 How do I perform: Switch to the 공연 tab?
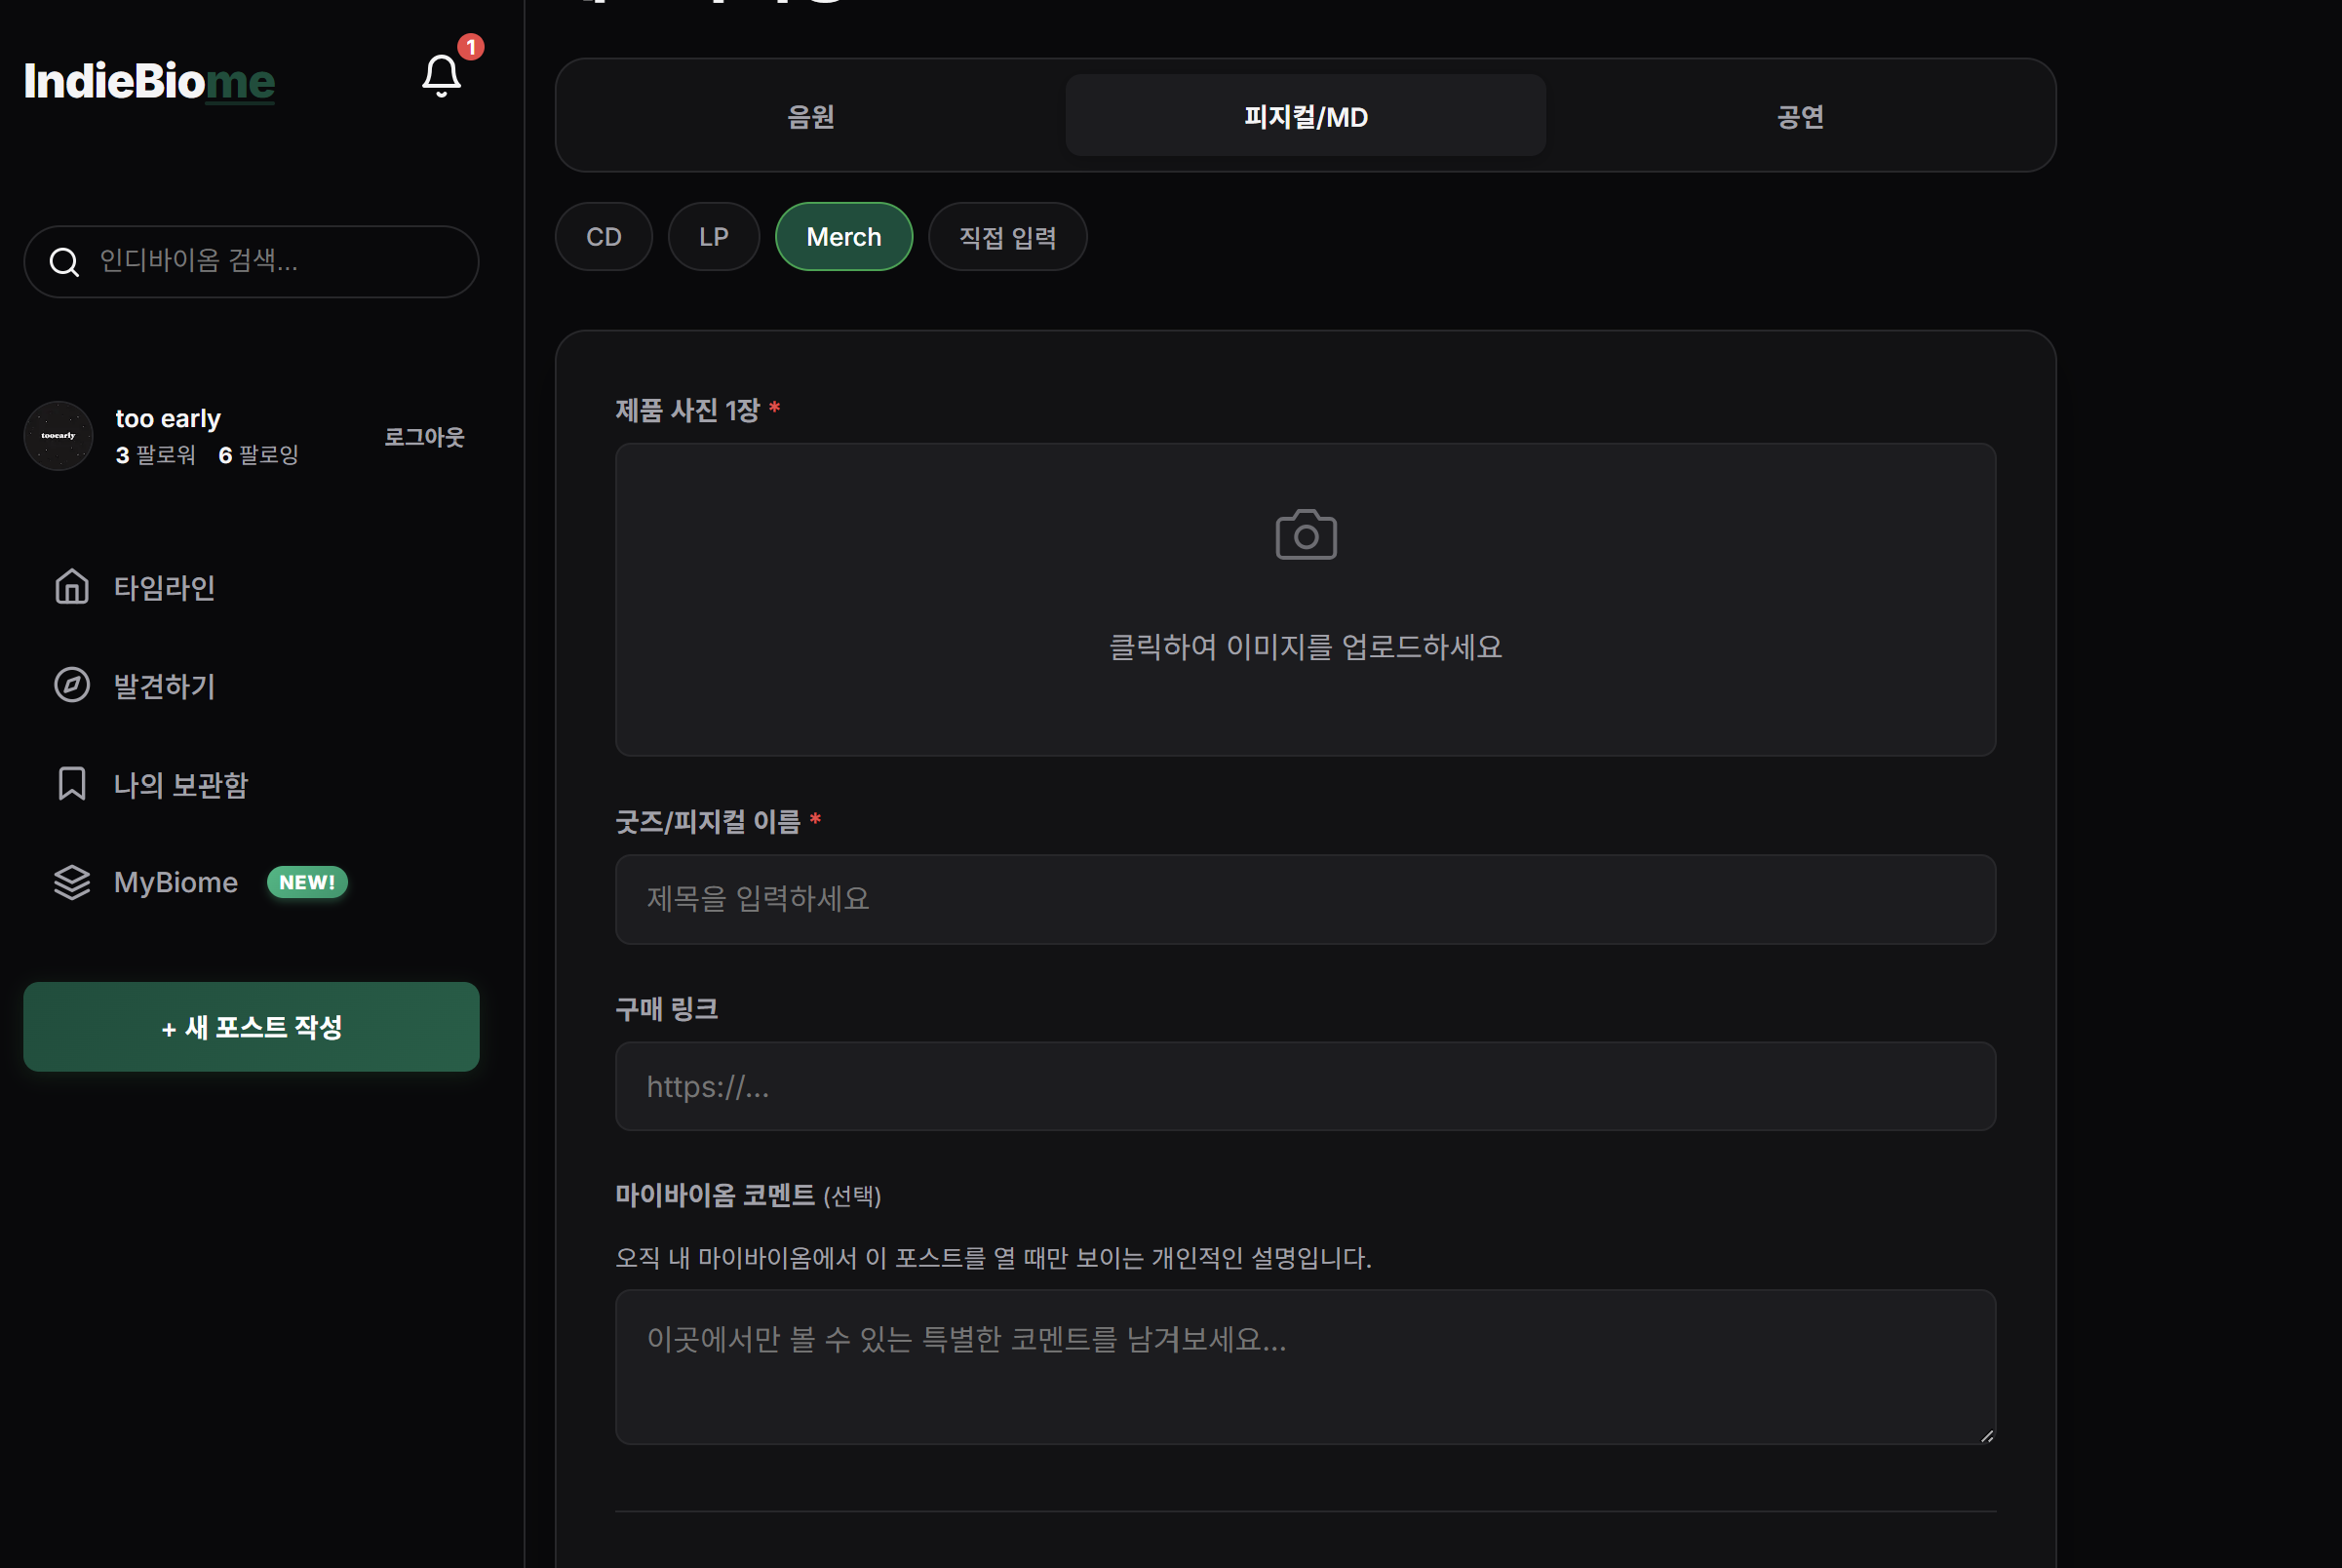[1799, 116]
